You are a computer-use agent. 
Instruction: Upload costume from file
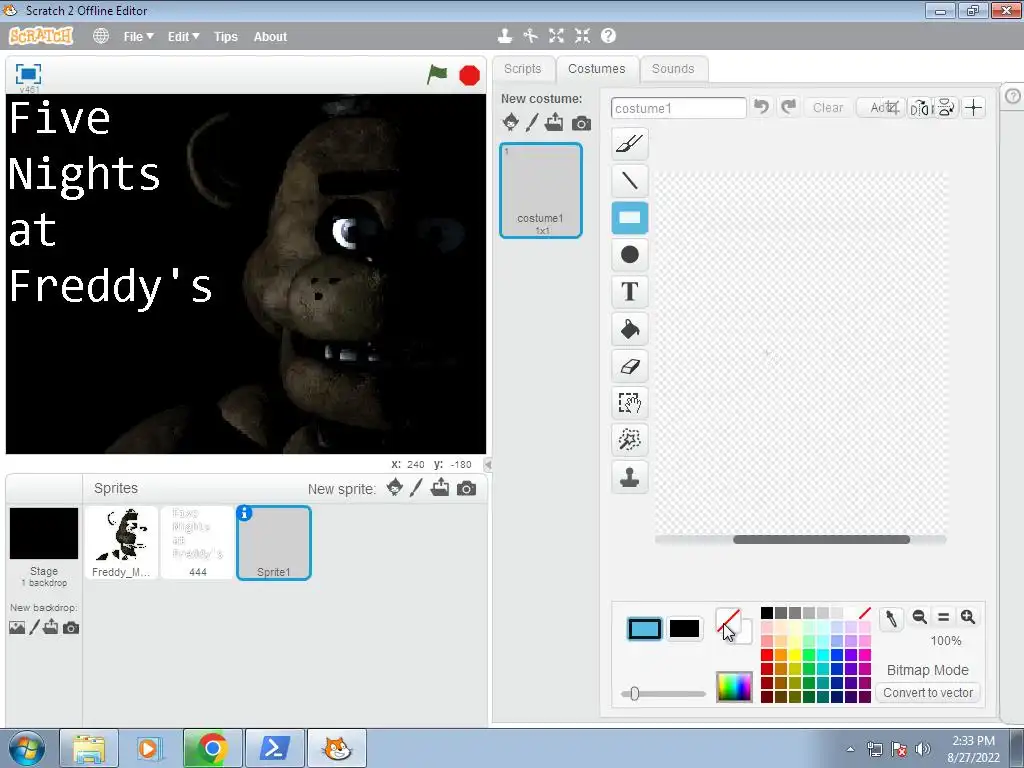(554, 122)
